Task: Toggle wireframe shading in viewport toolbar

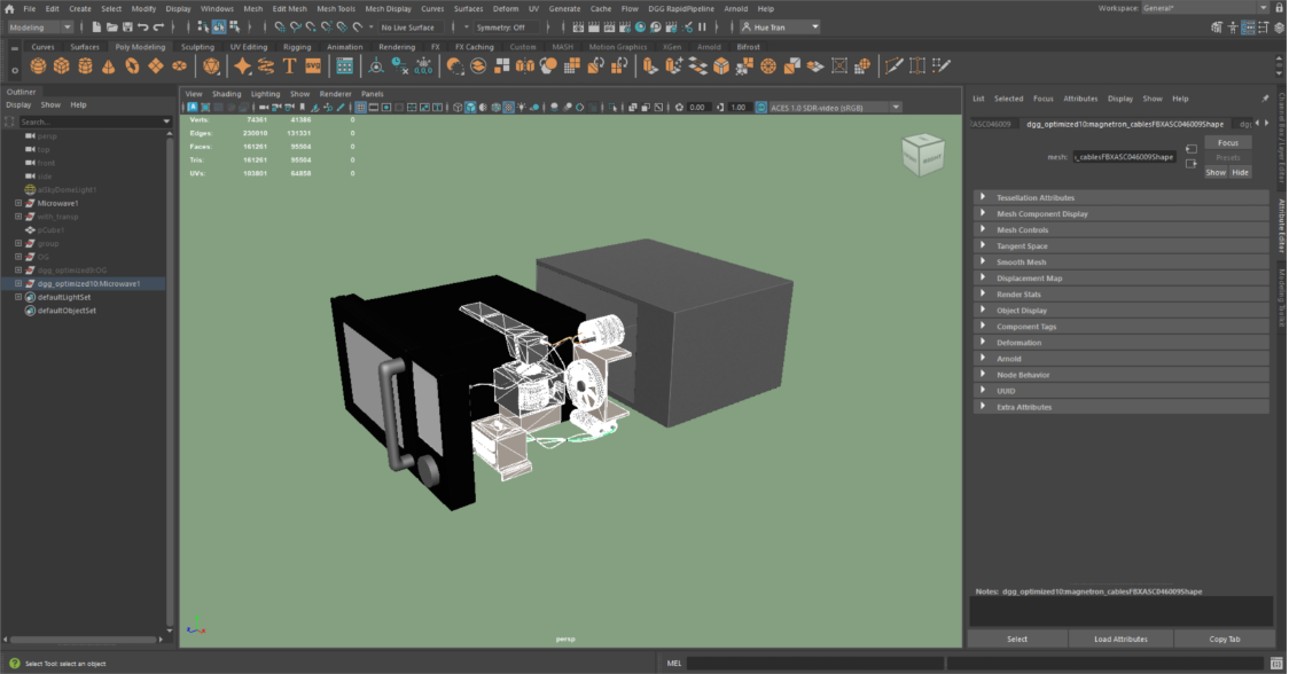Action: click(458, 107)
